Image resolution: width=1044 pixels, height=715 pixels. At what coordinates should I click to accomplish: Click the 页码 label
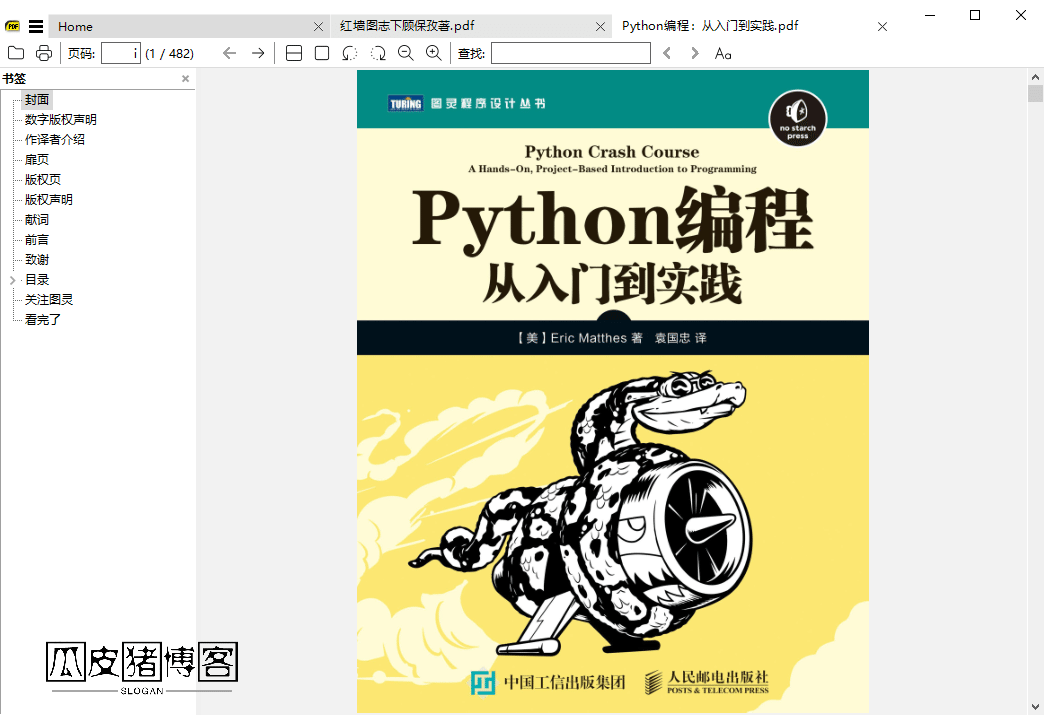tap(81, 54)
